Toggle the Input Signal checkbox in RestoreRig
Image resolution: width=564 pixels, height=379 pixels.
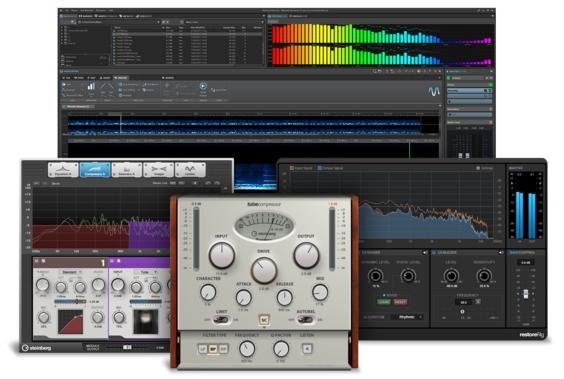pyautogui.click(x=292, y=168)
